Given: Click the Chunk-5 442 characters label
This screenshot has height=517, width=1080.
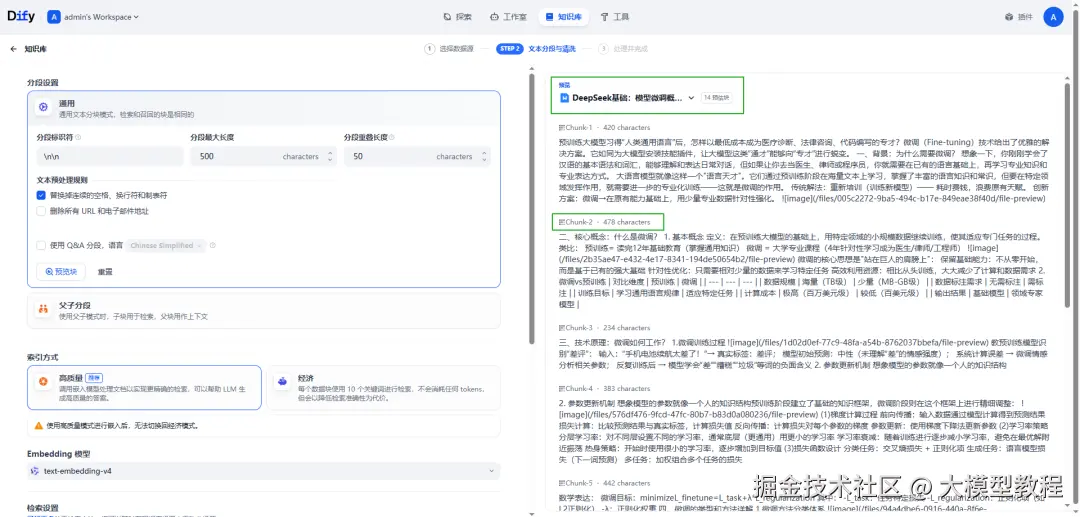Looking at the screenshot, I should pos(604,483).
